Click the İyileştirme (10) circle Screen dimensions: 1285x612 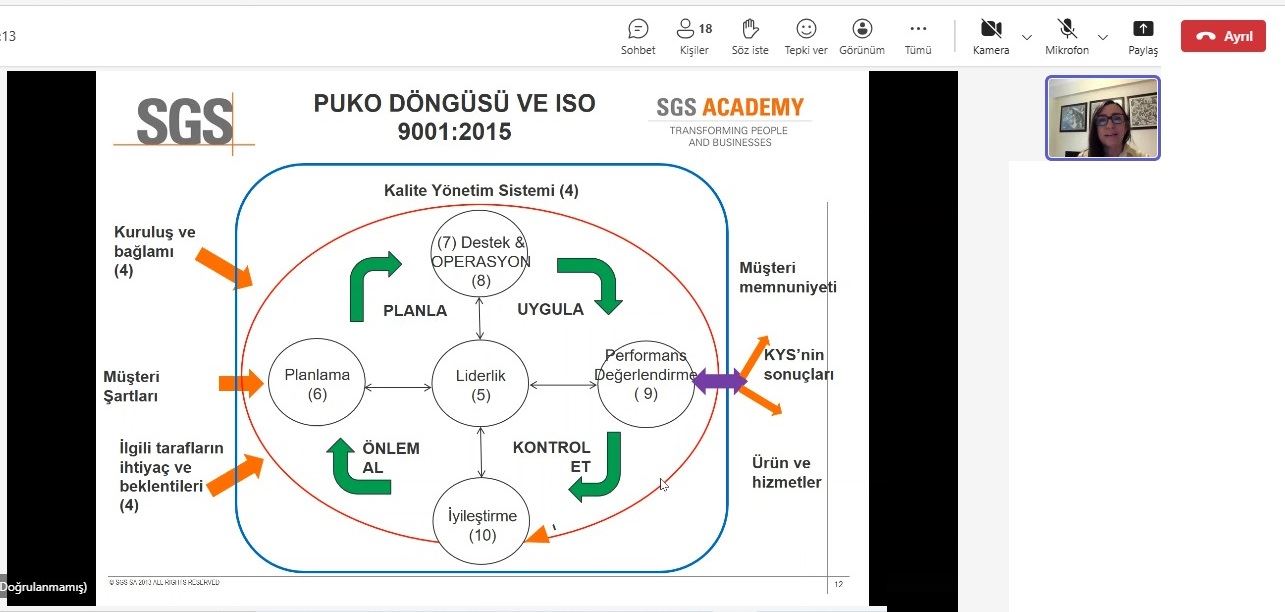click(x=481, y=524)
